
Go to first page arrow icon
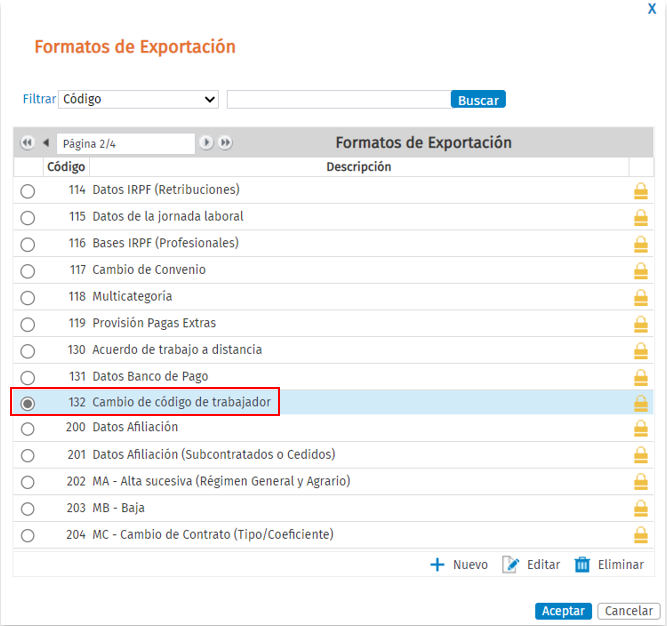[x=27, y=142]
